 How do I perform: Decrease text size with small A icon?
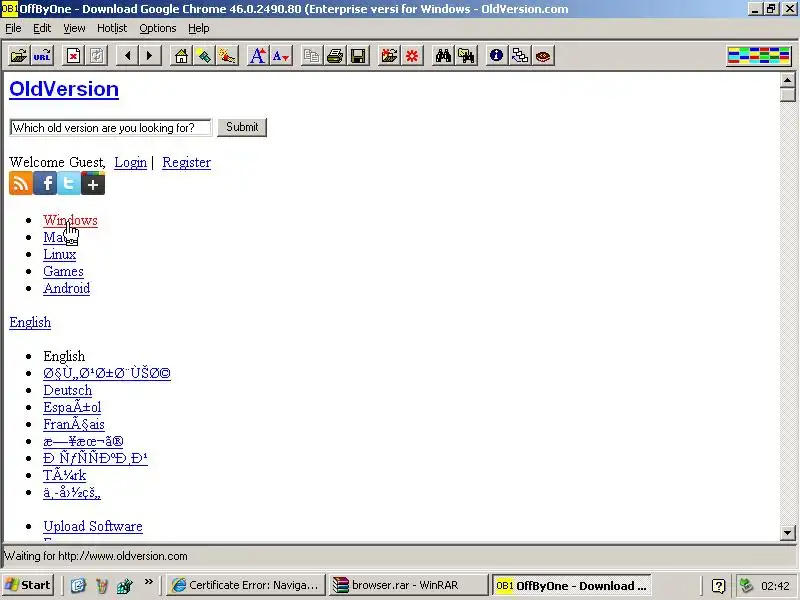281,55
